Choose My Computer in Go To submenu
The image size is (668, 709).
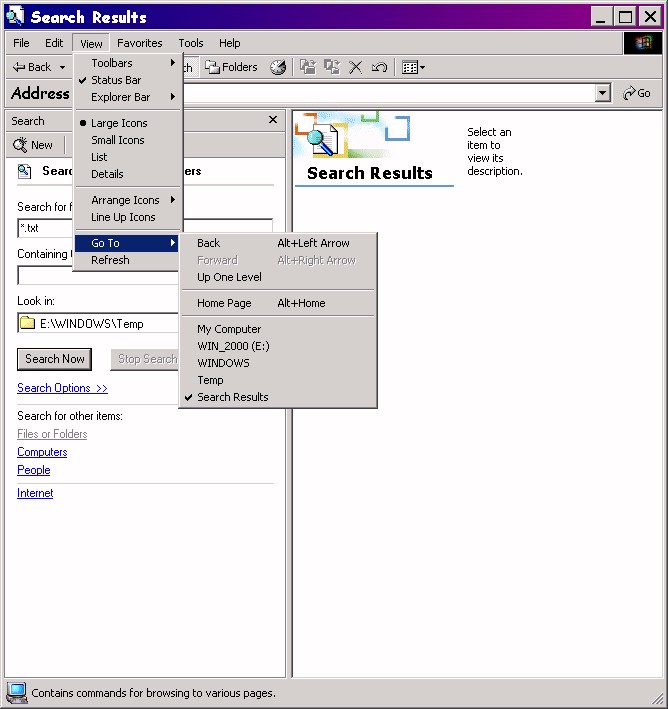click(x=278, y=329)
